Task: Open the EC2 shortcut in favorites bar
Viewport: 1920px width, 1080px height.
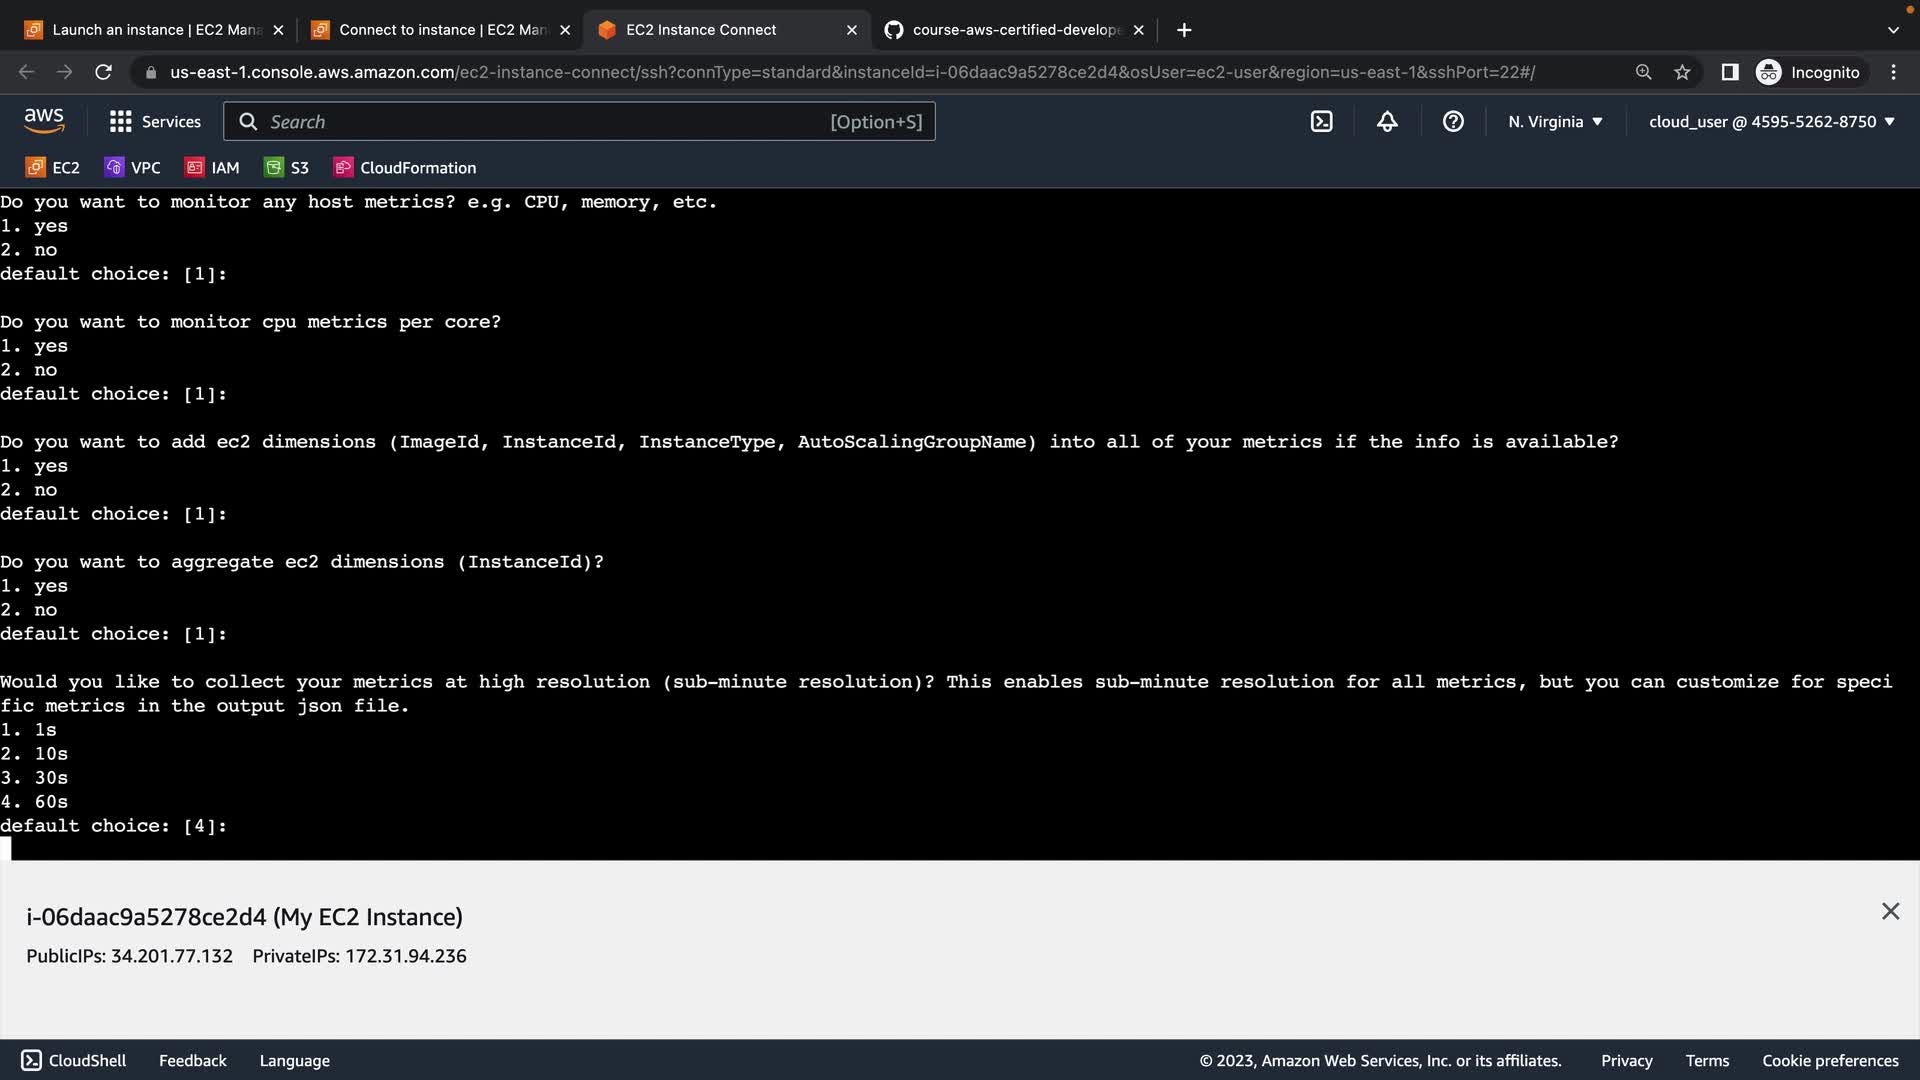Action: 53,167
